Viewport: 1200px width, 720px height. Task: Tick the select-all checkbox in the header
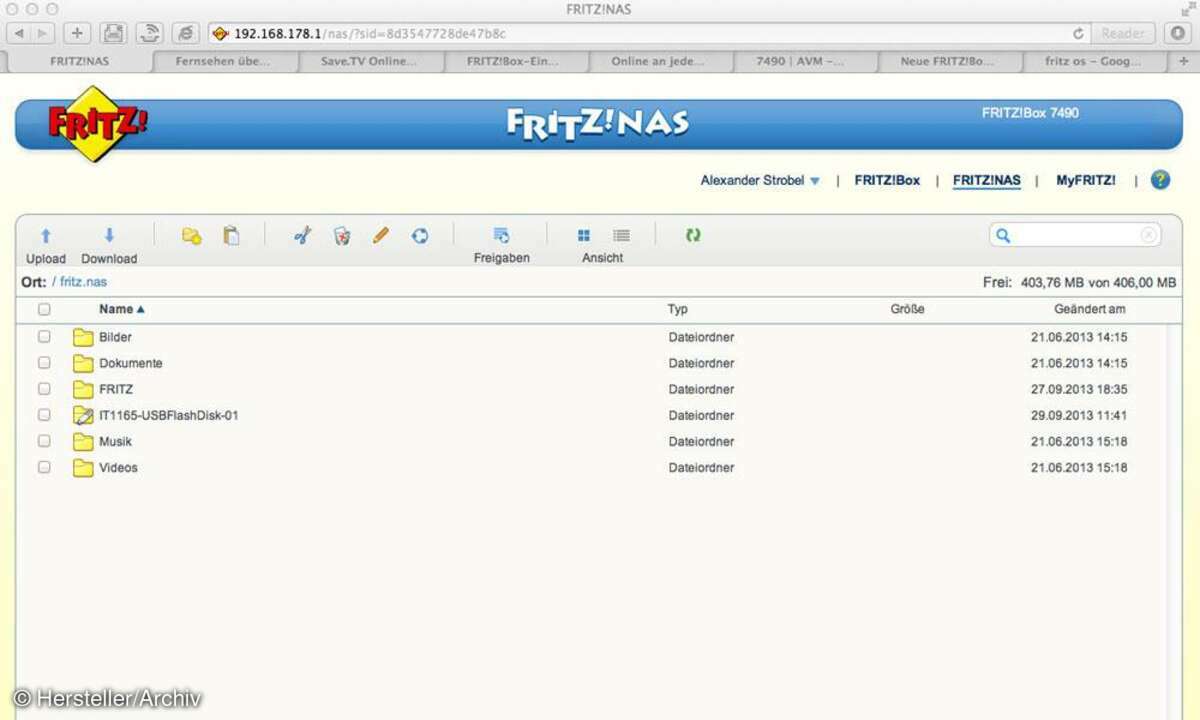tap(44, 310)
